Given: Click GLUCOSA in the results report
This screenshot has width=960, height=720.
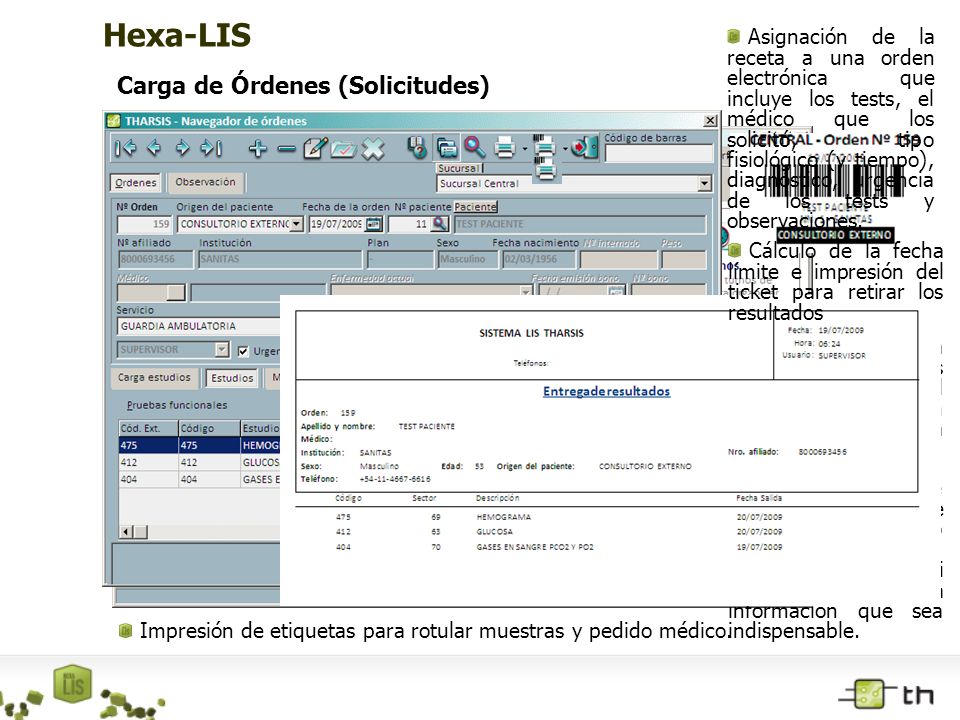Looking at the screenshot, I should pos(495,532).
